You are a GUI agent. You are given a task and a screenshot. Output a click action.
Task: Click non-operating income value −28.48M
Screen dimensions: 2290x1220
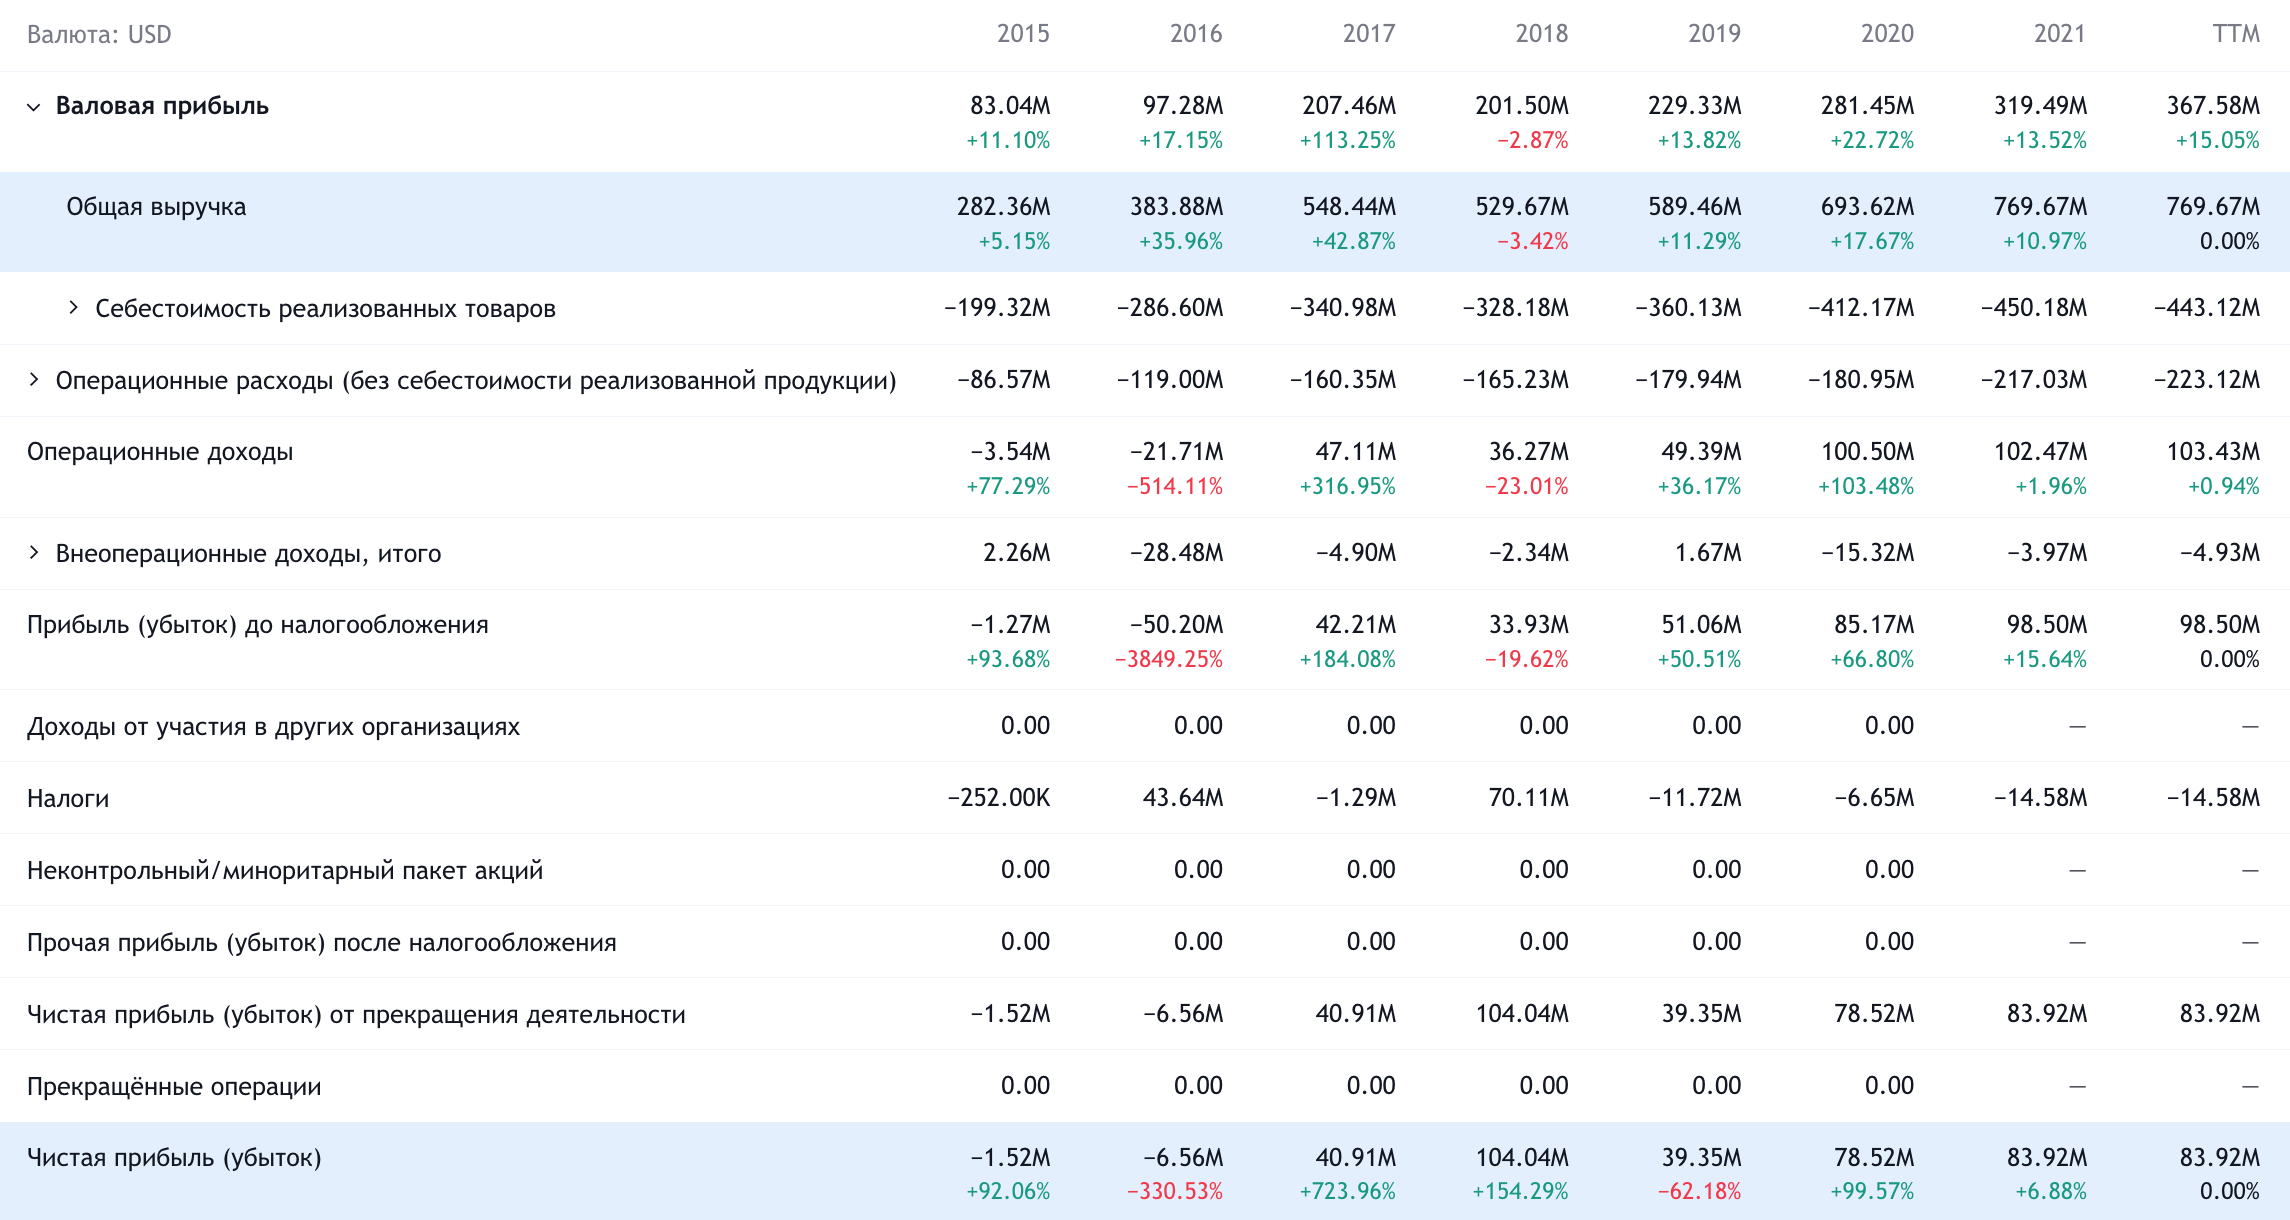1177,553
